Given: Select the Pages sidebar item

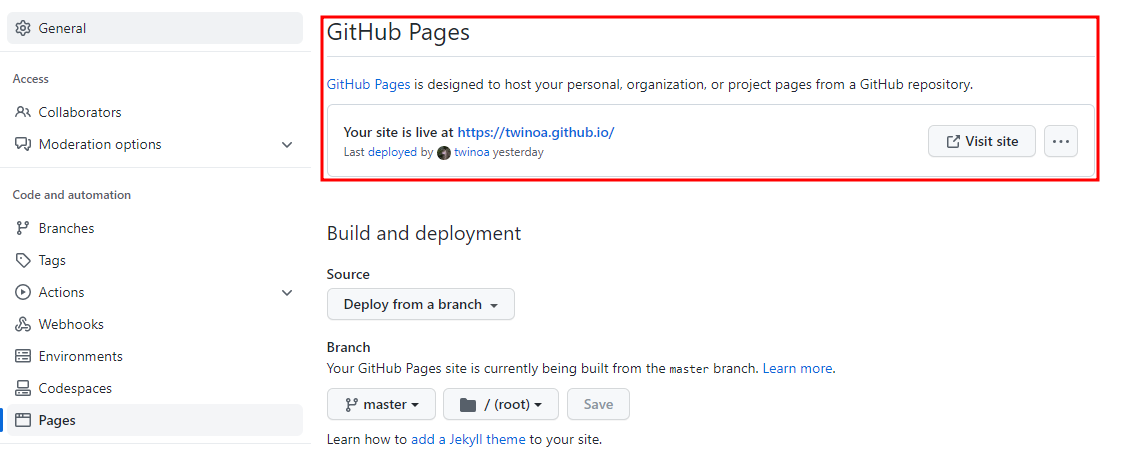Looking at the screenshot, I should (x=155, y=420).
